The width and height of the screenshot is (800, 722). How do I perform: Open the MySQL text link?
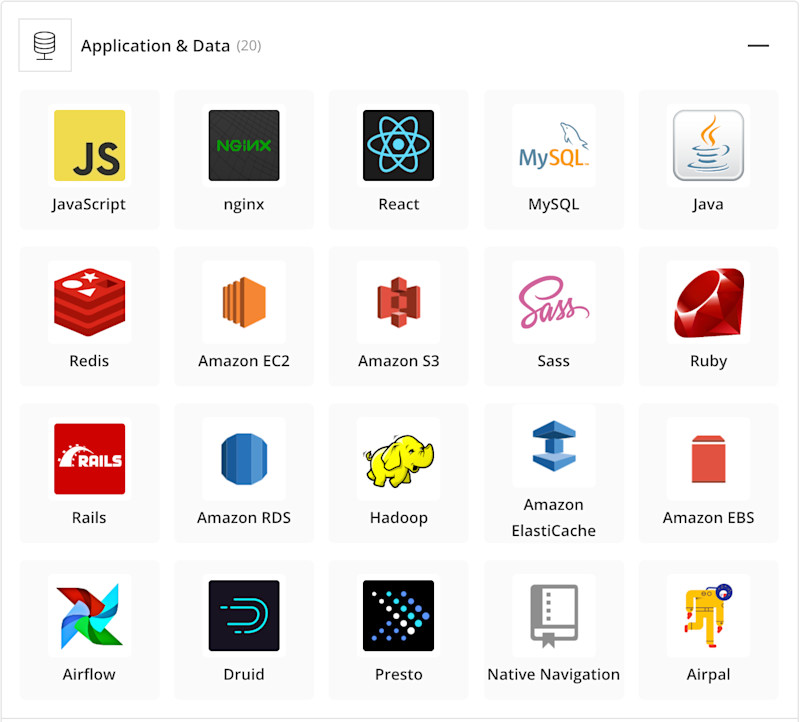[554, 204]
